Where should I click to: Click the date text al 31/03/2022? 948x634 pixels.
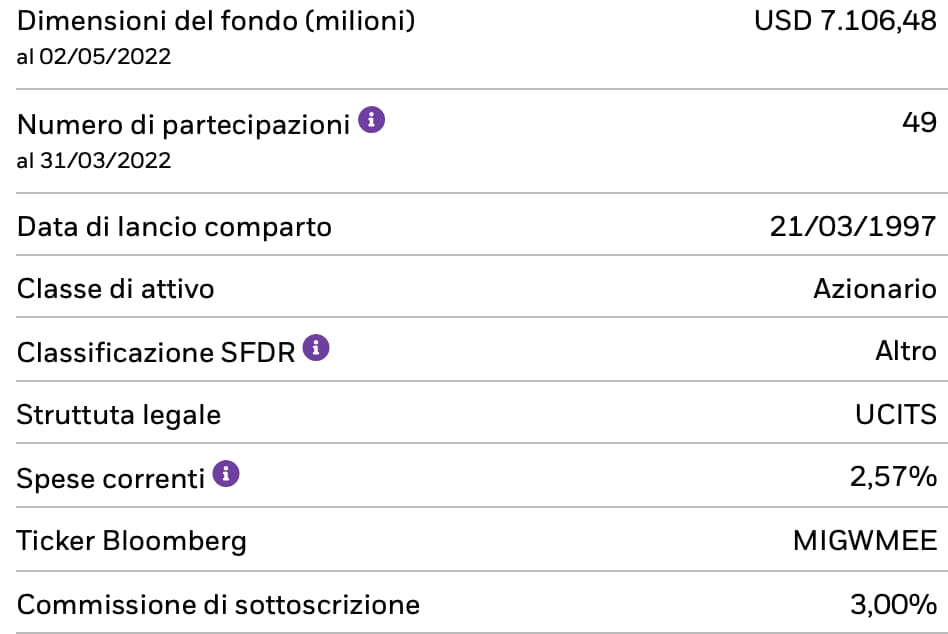pyautogui.click(x=94, y=161)
